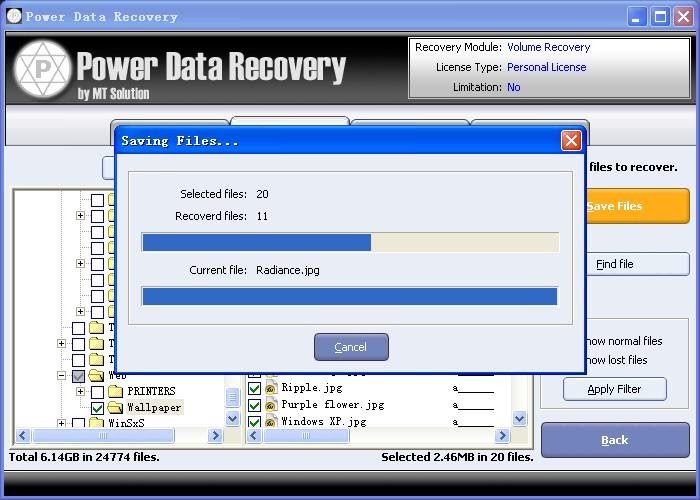Screen dimensions: 700x500
Task: Toggle the partially checked Web folder checkbox
Action: [79, 376]
